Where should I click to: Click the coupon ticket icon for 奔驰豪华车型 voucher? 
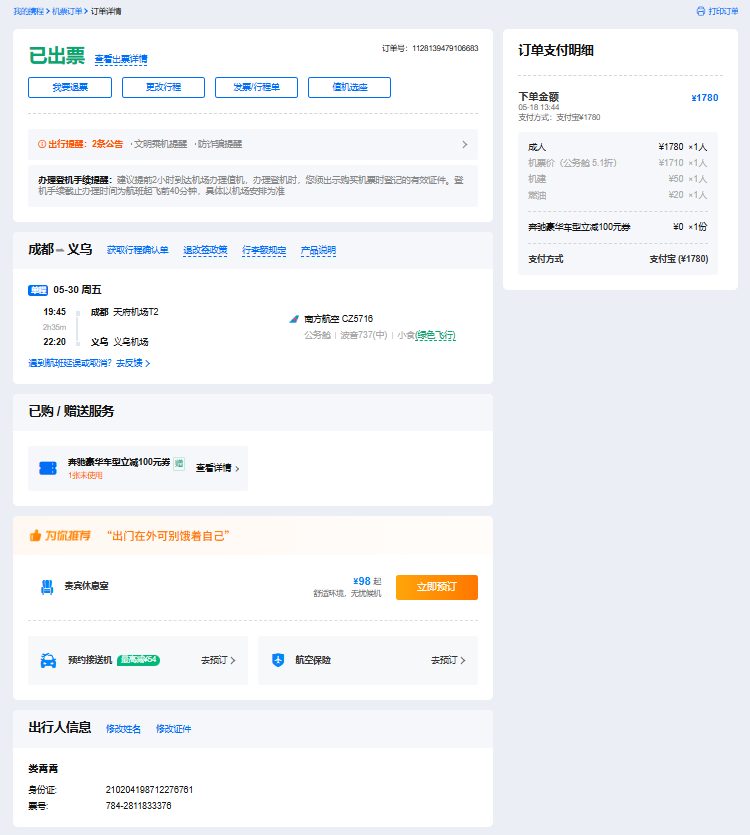pyautogui.click(x=47, y=468)
